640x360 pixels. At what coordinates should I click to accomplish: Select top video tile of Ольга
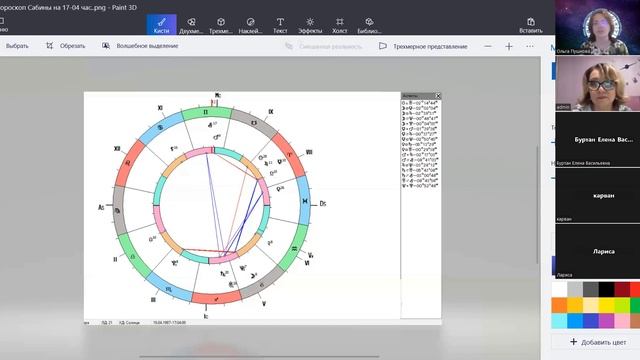coord(598,27)
